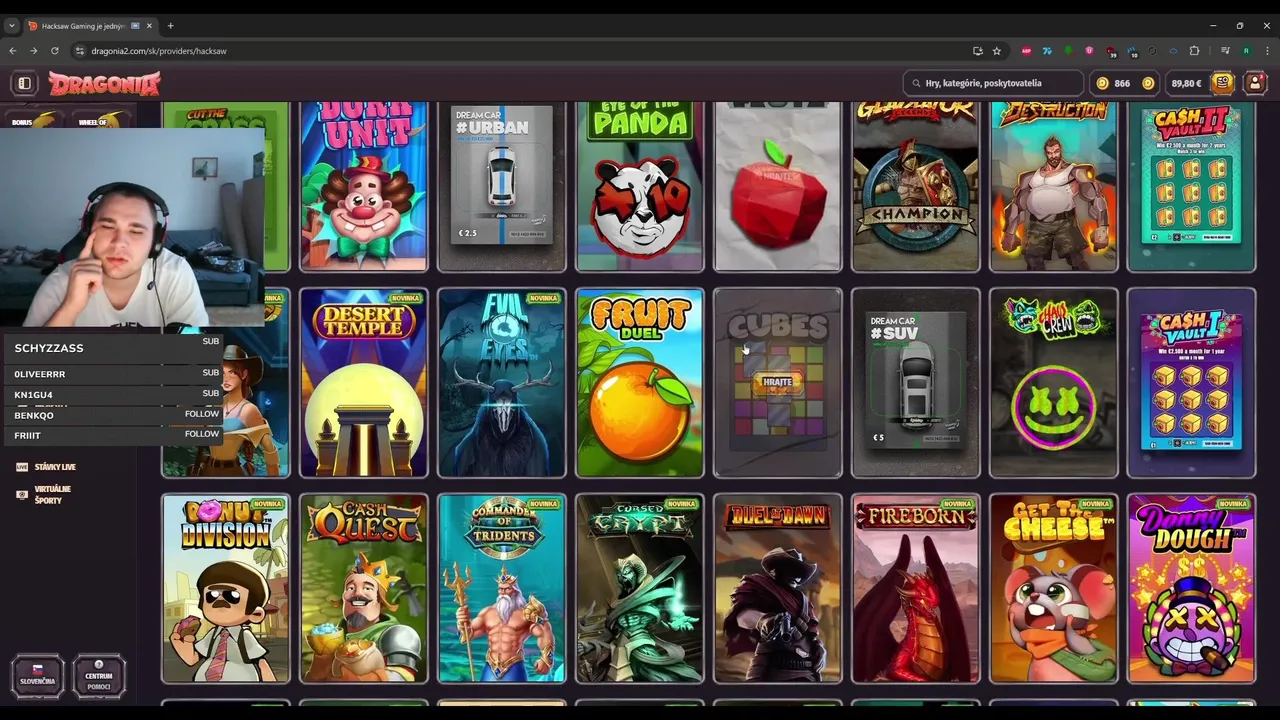Screen dimensions: 1280x720
Task: Click the AdBlock Plus extension icon
Action: pos(1026,51)
